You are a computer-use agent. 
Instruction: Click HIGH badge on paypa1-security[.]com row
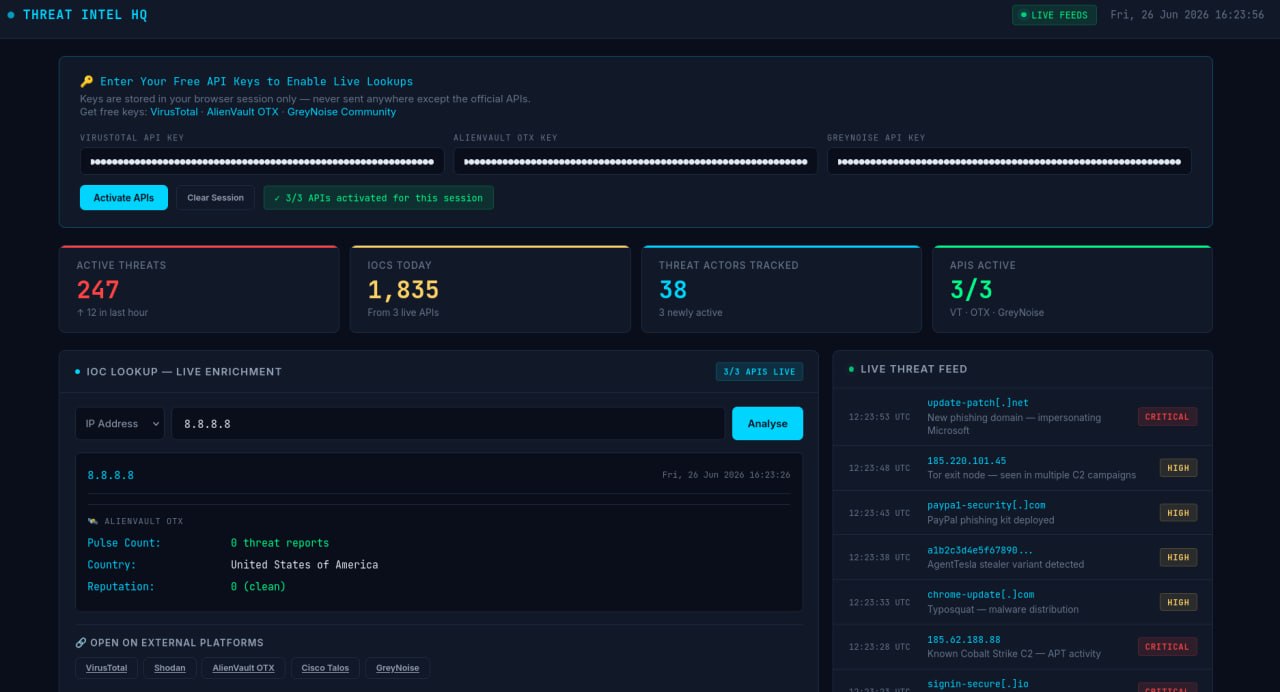[x=1178, y=513]
